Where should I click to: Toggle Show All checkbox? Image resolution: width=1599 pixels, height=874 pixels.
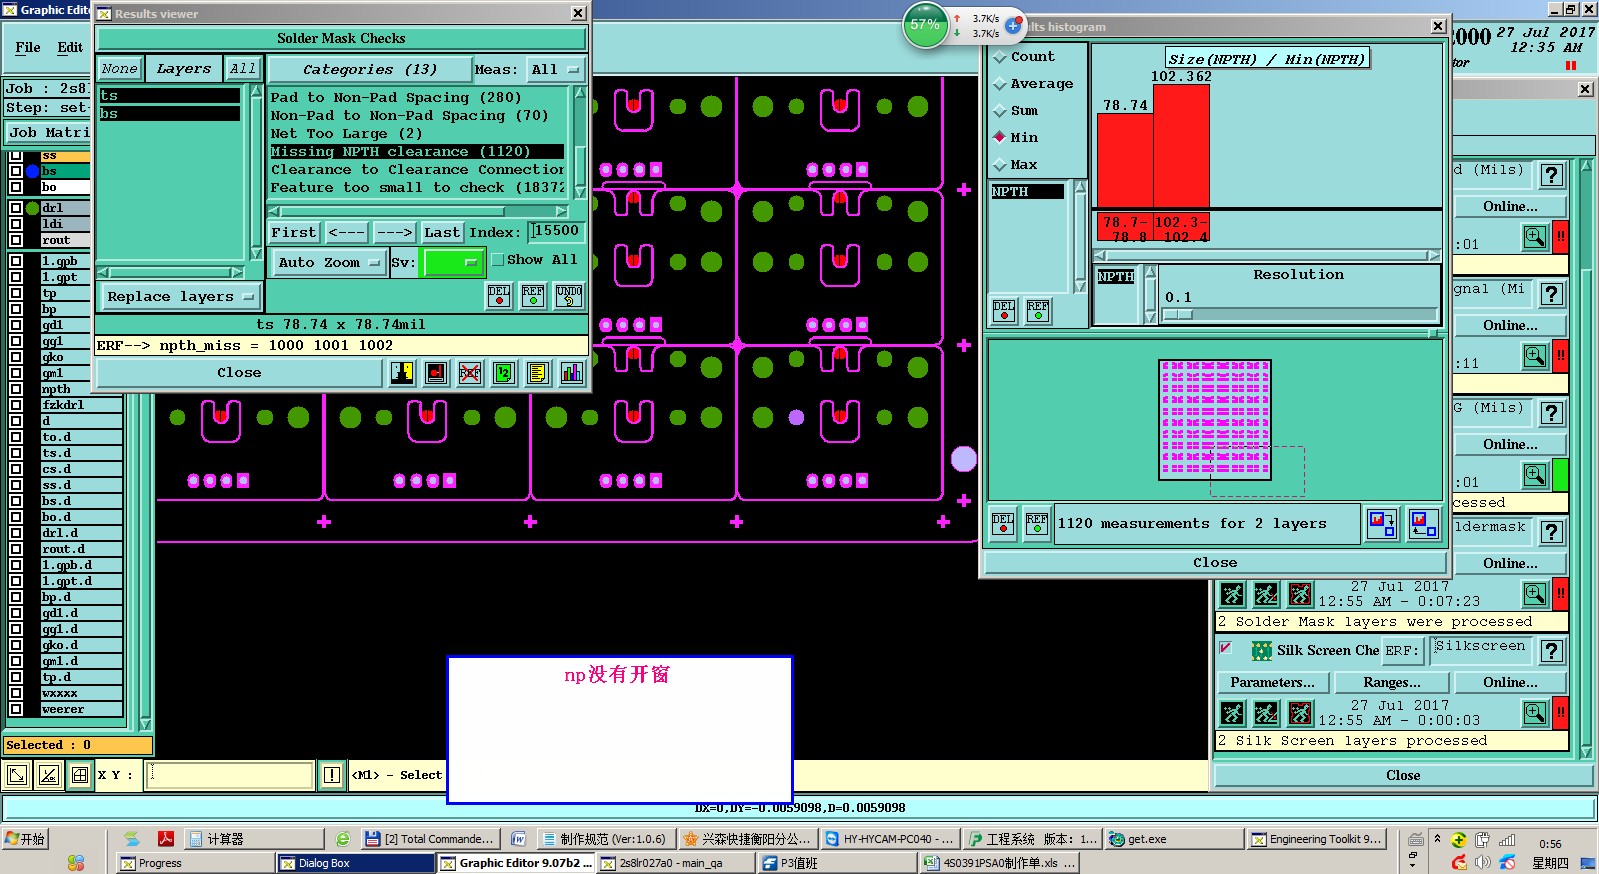[x=497, y=259]
